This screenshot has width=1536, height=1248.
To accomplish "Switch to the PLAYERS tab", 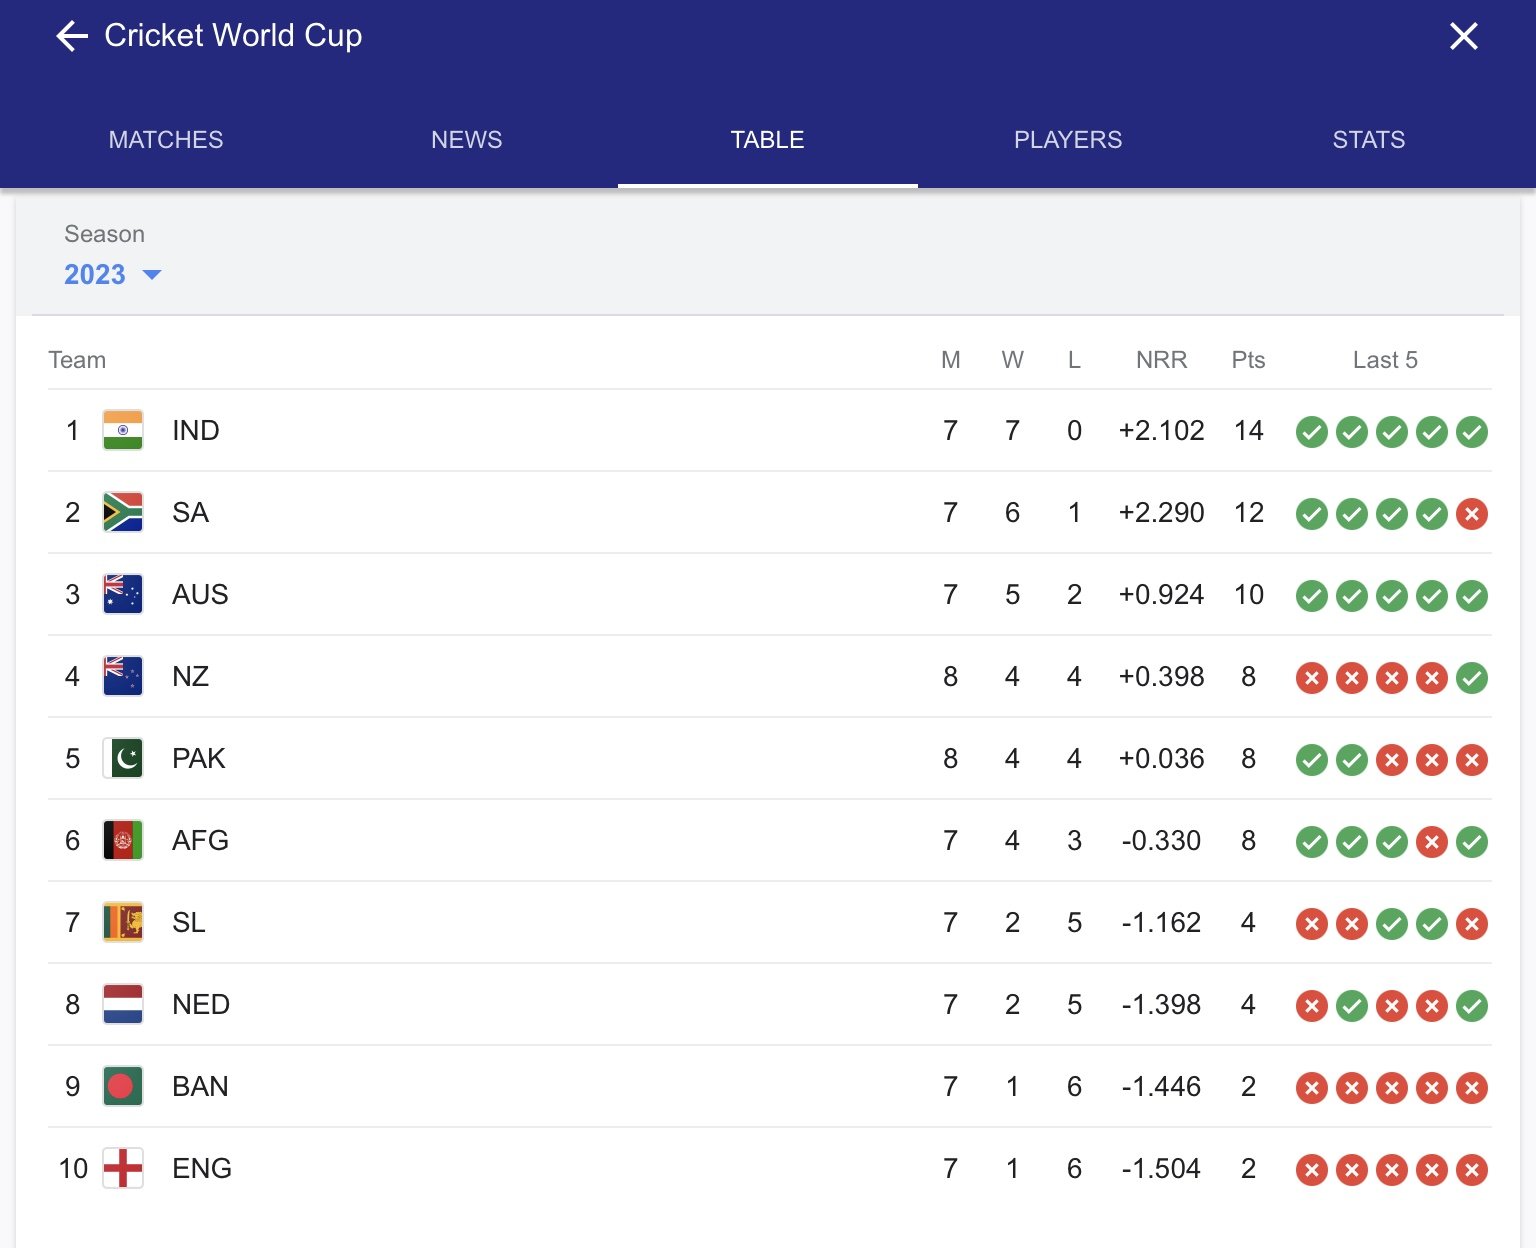I will click(x=1068, y=140).
